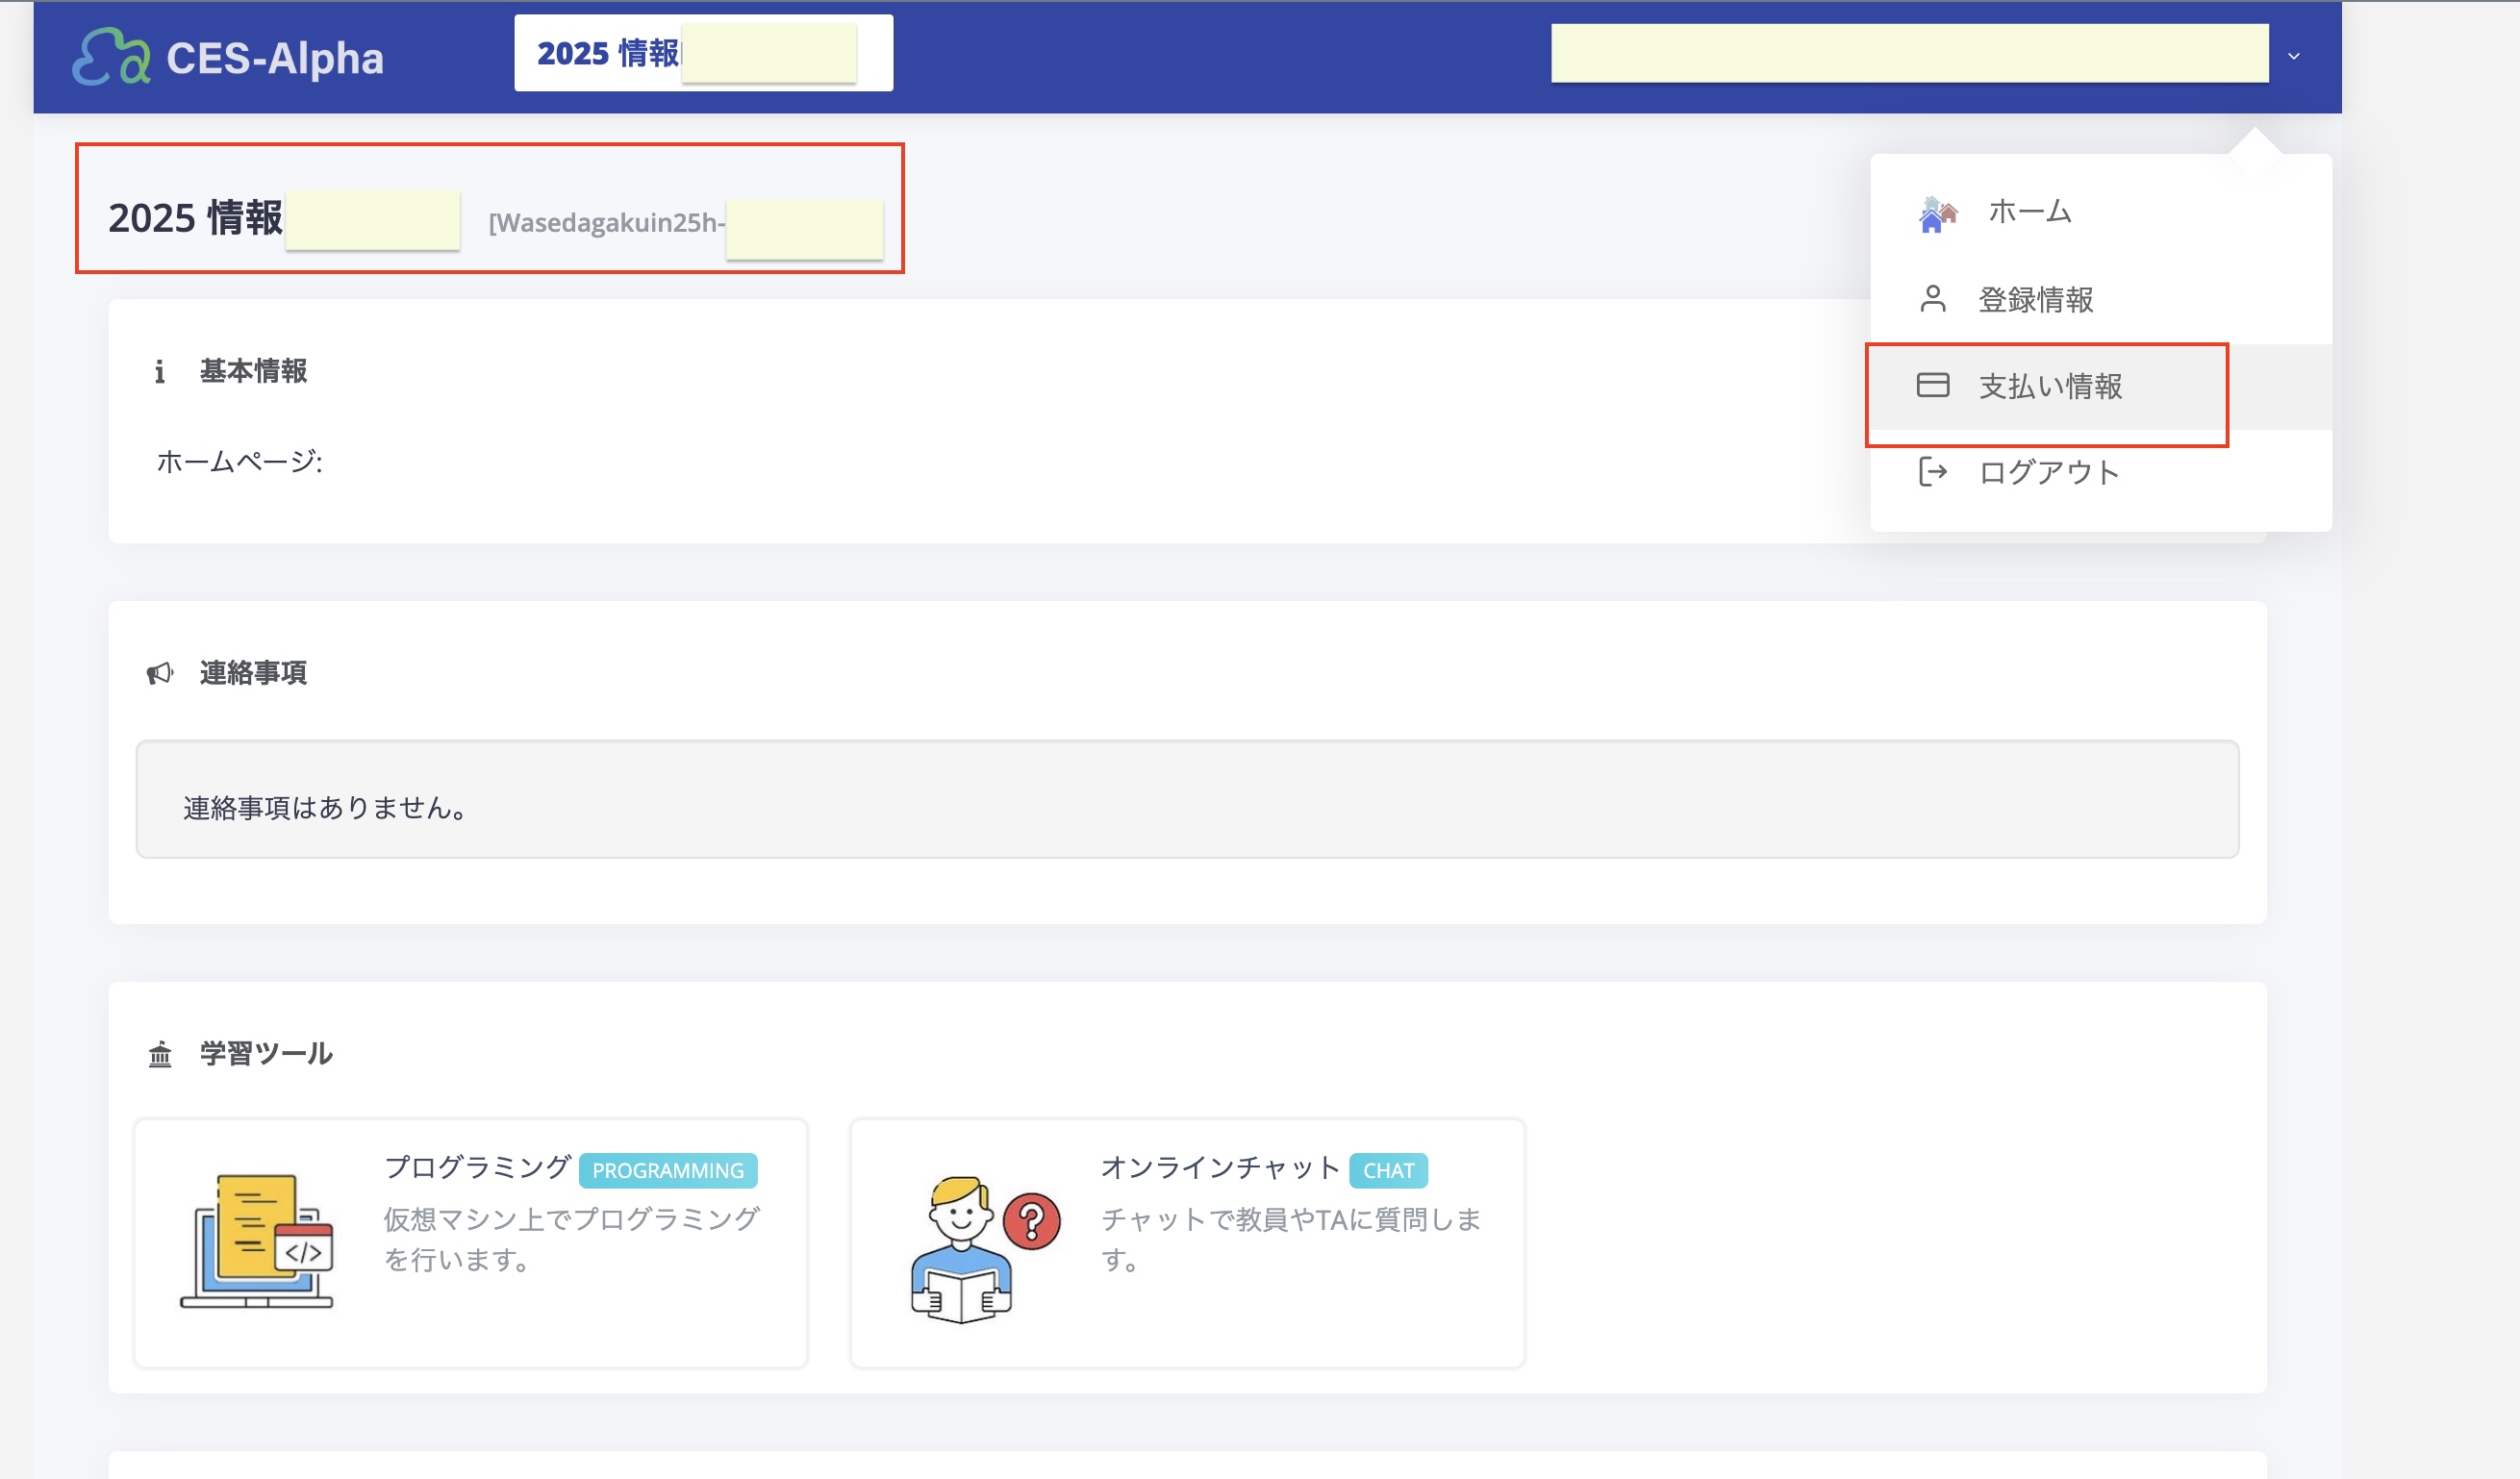Click the megaphone icon beside 連絡事項
This screenshot has width=2520, height=1479.
pyautogui.click(x=160, y=673)
